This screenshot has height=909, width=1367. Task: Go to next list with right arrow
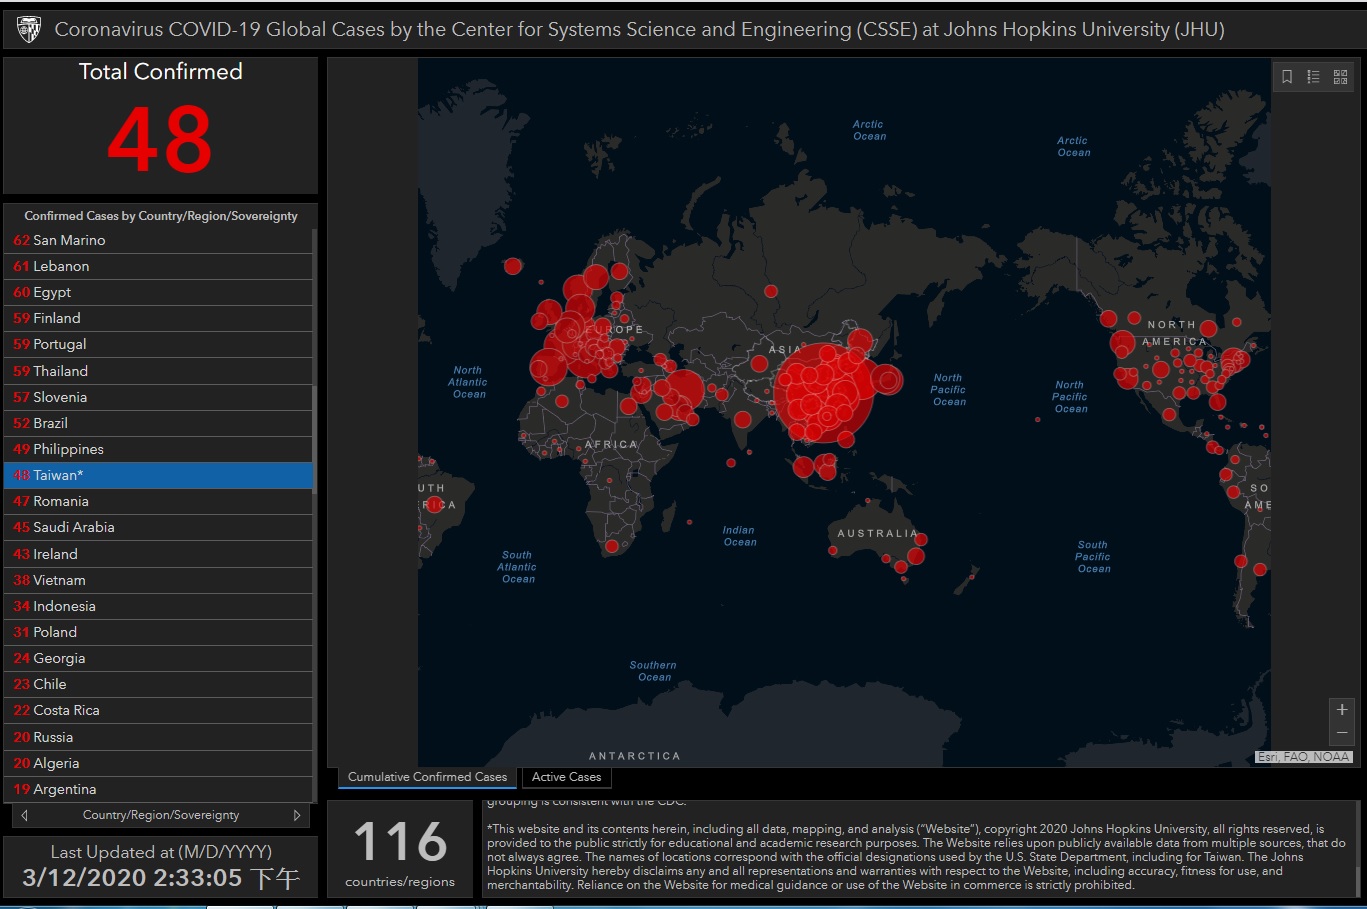click(297, 815)
